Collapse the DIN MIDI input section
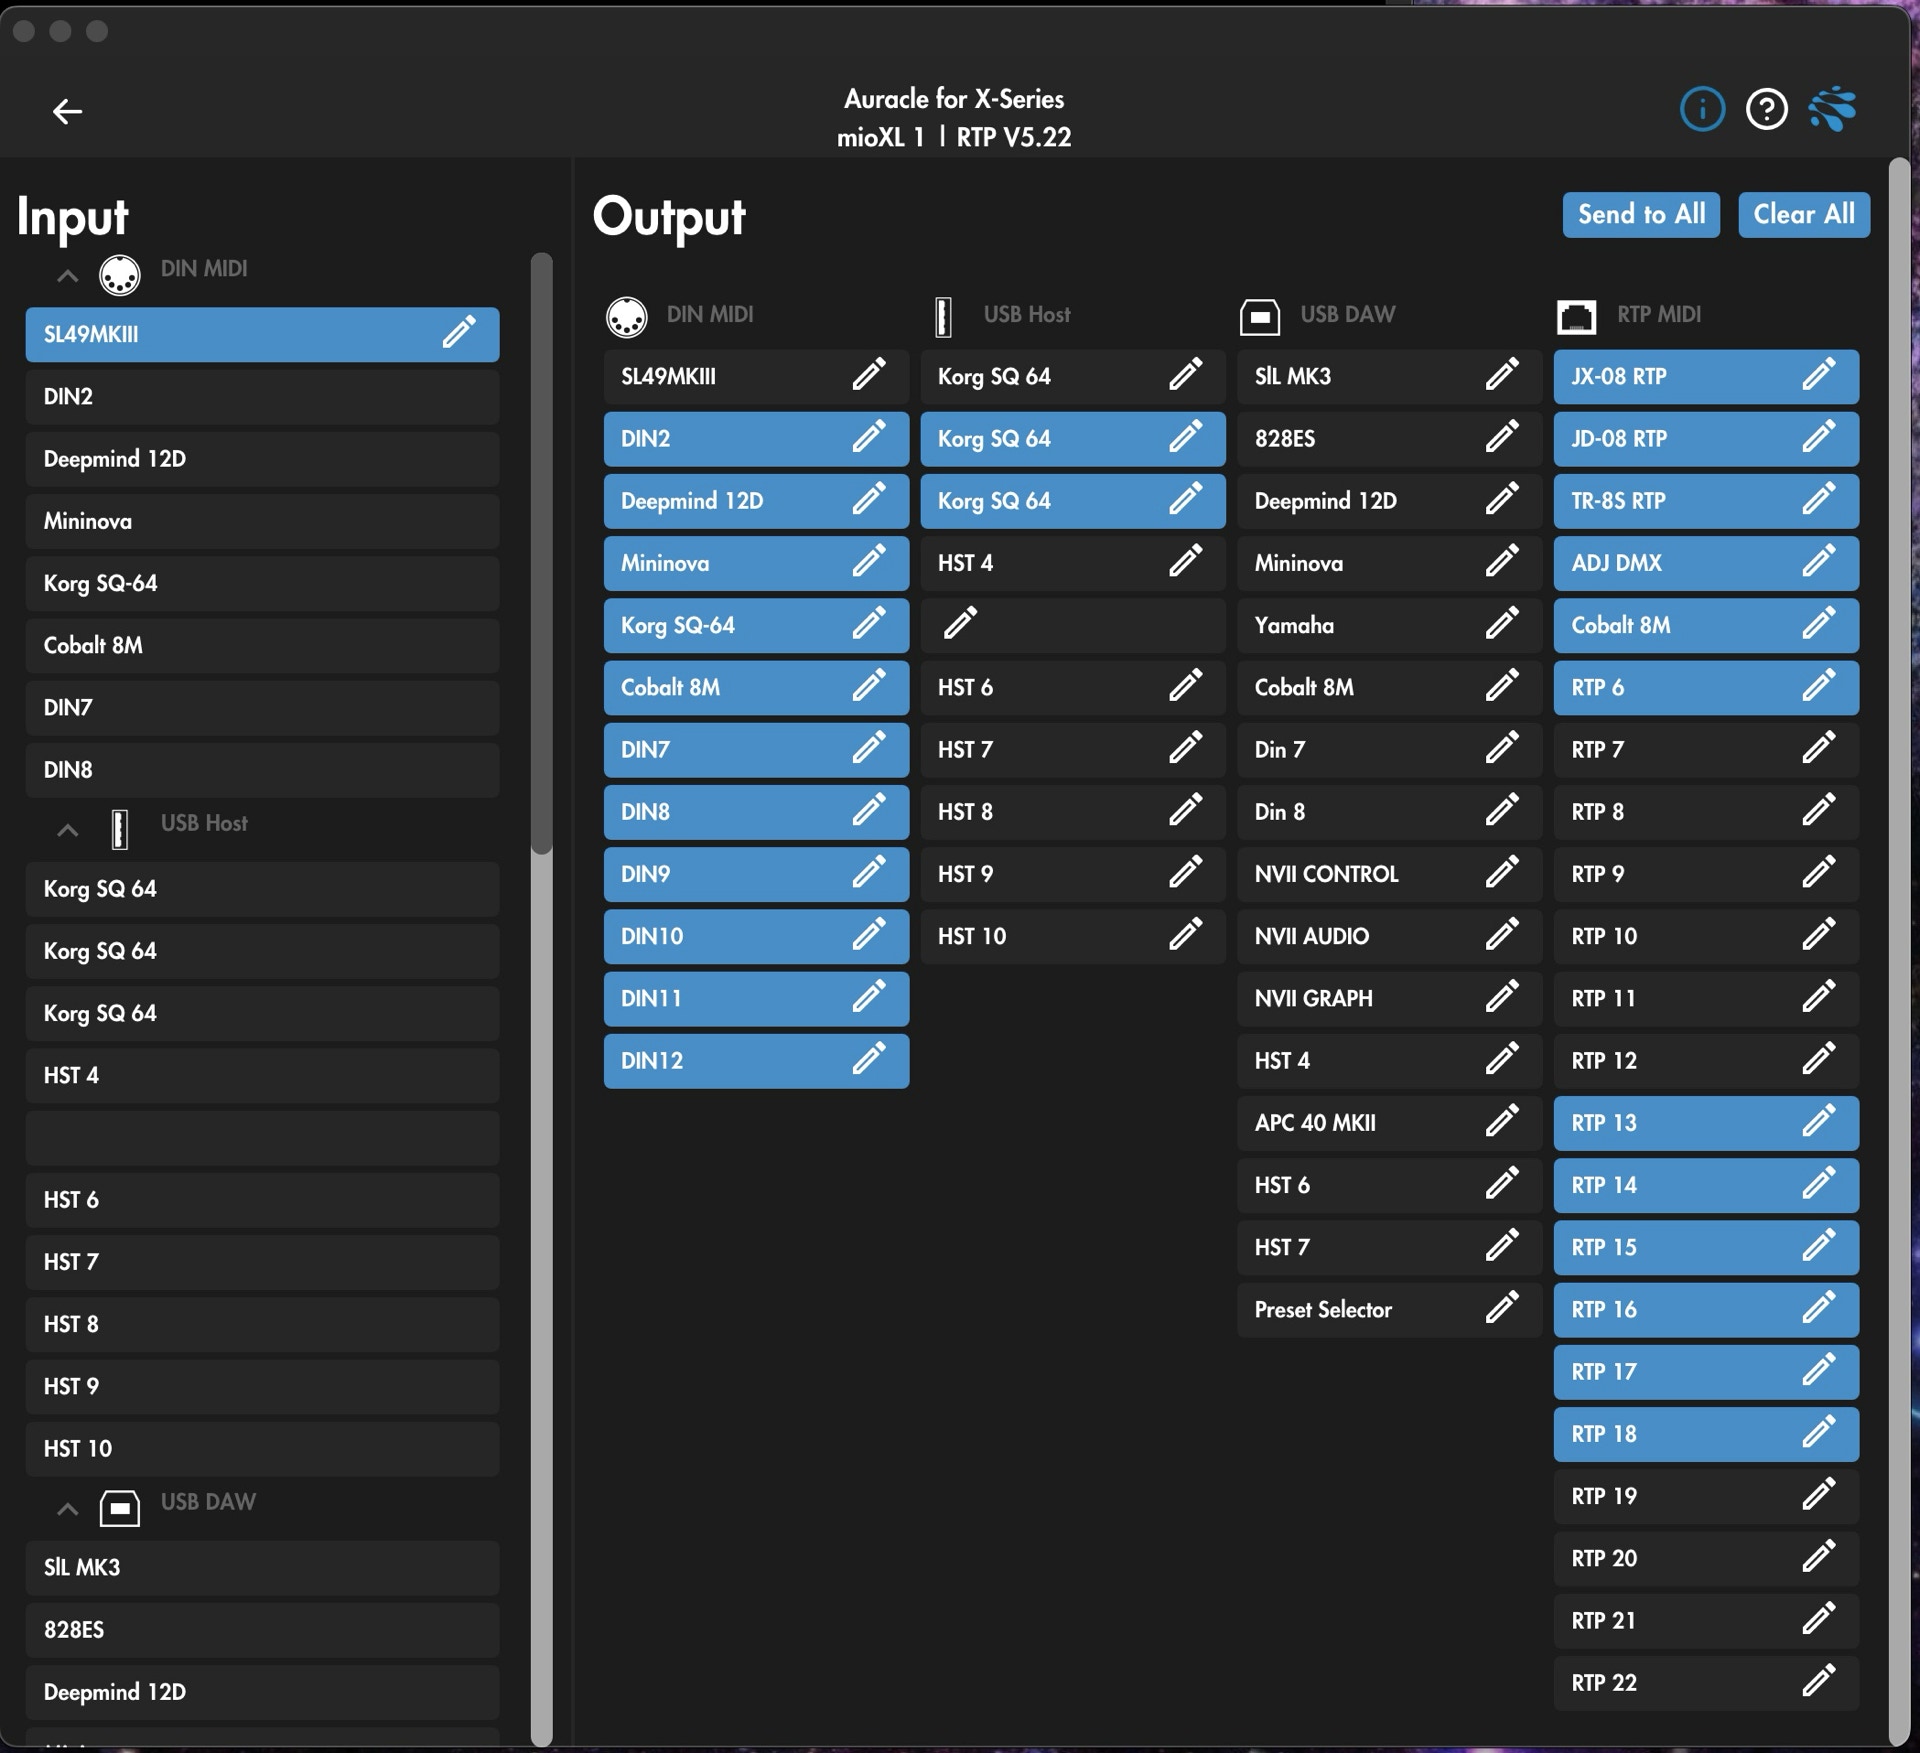Screen dimensions: 1920x1753 (67, 276)
